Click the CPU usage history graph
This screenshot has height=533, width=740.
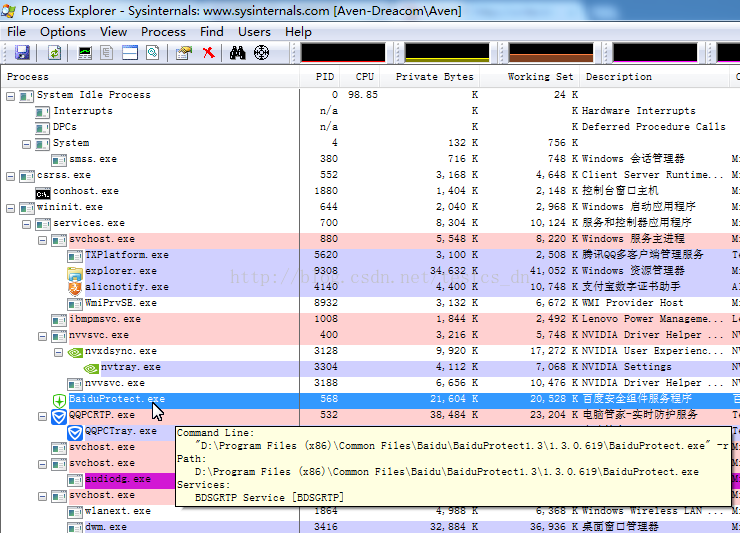coord(343,53)
